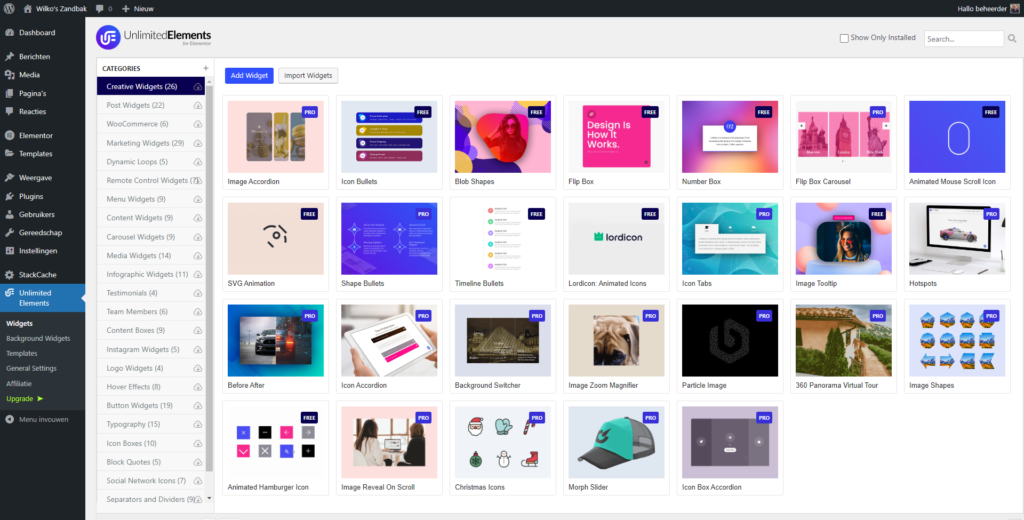
Task: Click cloud download icon for Media Widgets
Action: [198, 255]
